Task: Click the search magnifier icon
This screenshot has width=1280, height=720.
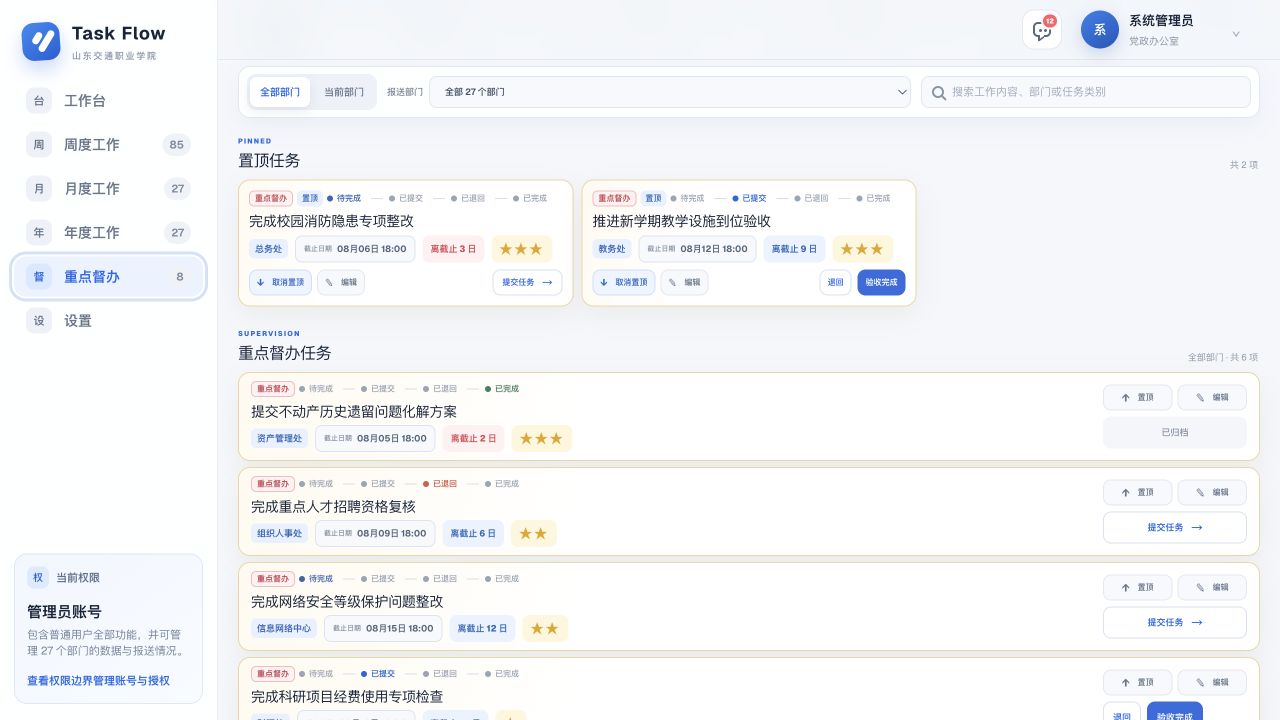Action: click(x=939, y=93)
